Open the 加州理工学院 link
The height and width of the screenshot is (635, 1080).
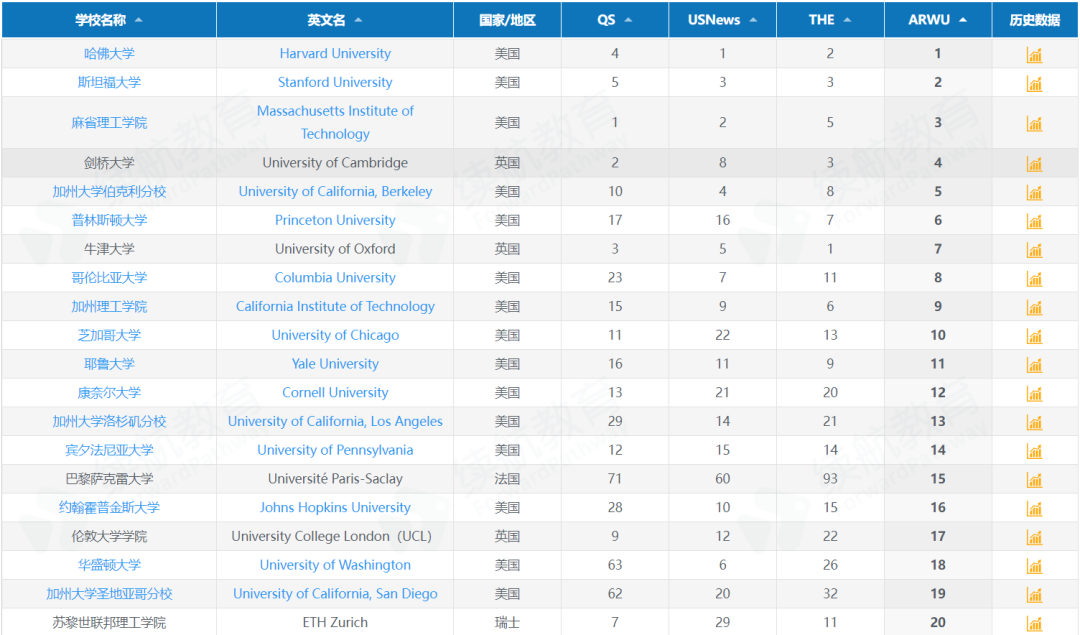coord(110,306)
